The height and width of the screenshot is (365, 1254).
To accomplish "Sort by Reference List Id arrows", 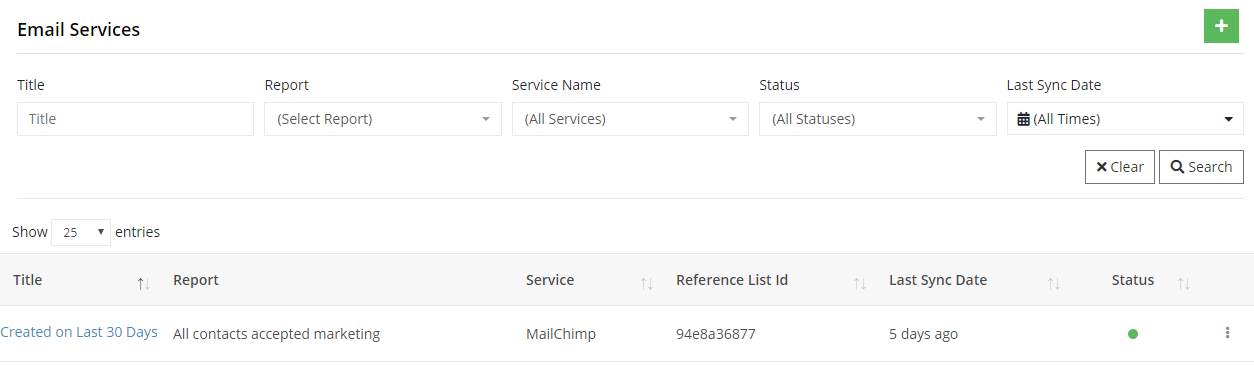I will [860, 283].
